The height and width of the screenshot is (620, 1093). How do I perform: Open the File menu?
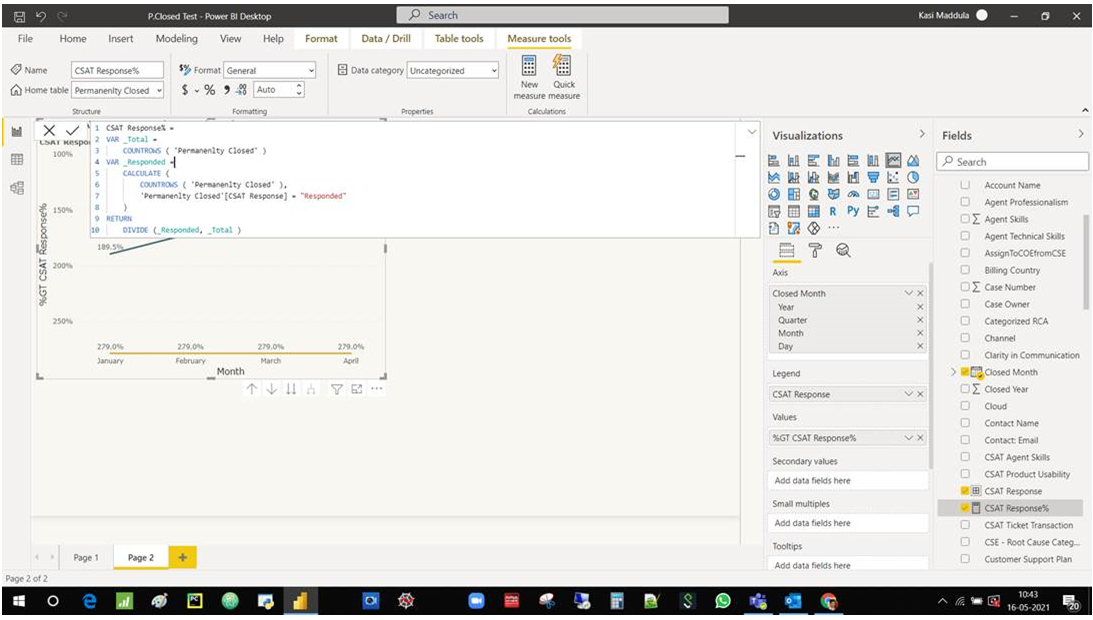point(25,39)
